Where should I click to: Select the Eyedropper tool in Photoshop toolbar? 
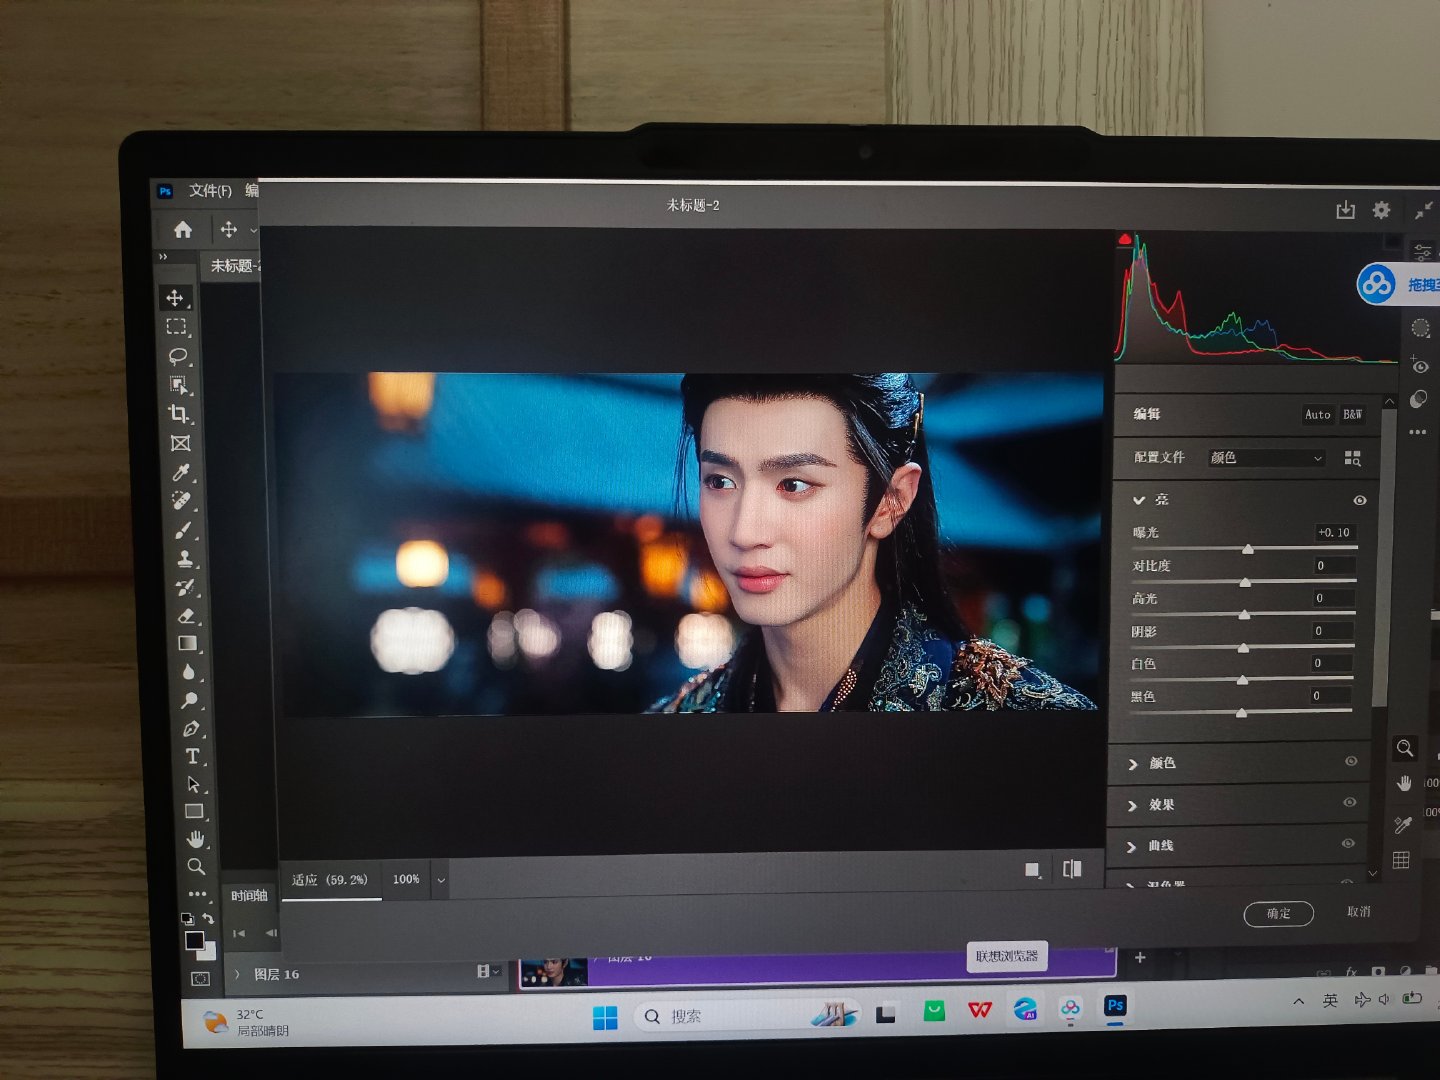point(182,472)
